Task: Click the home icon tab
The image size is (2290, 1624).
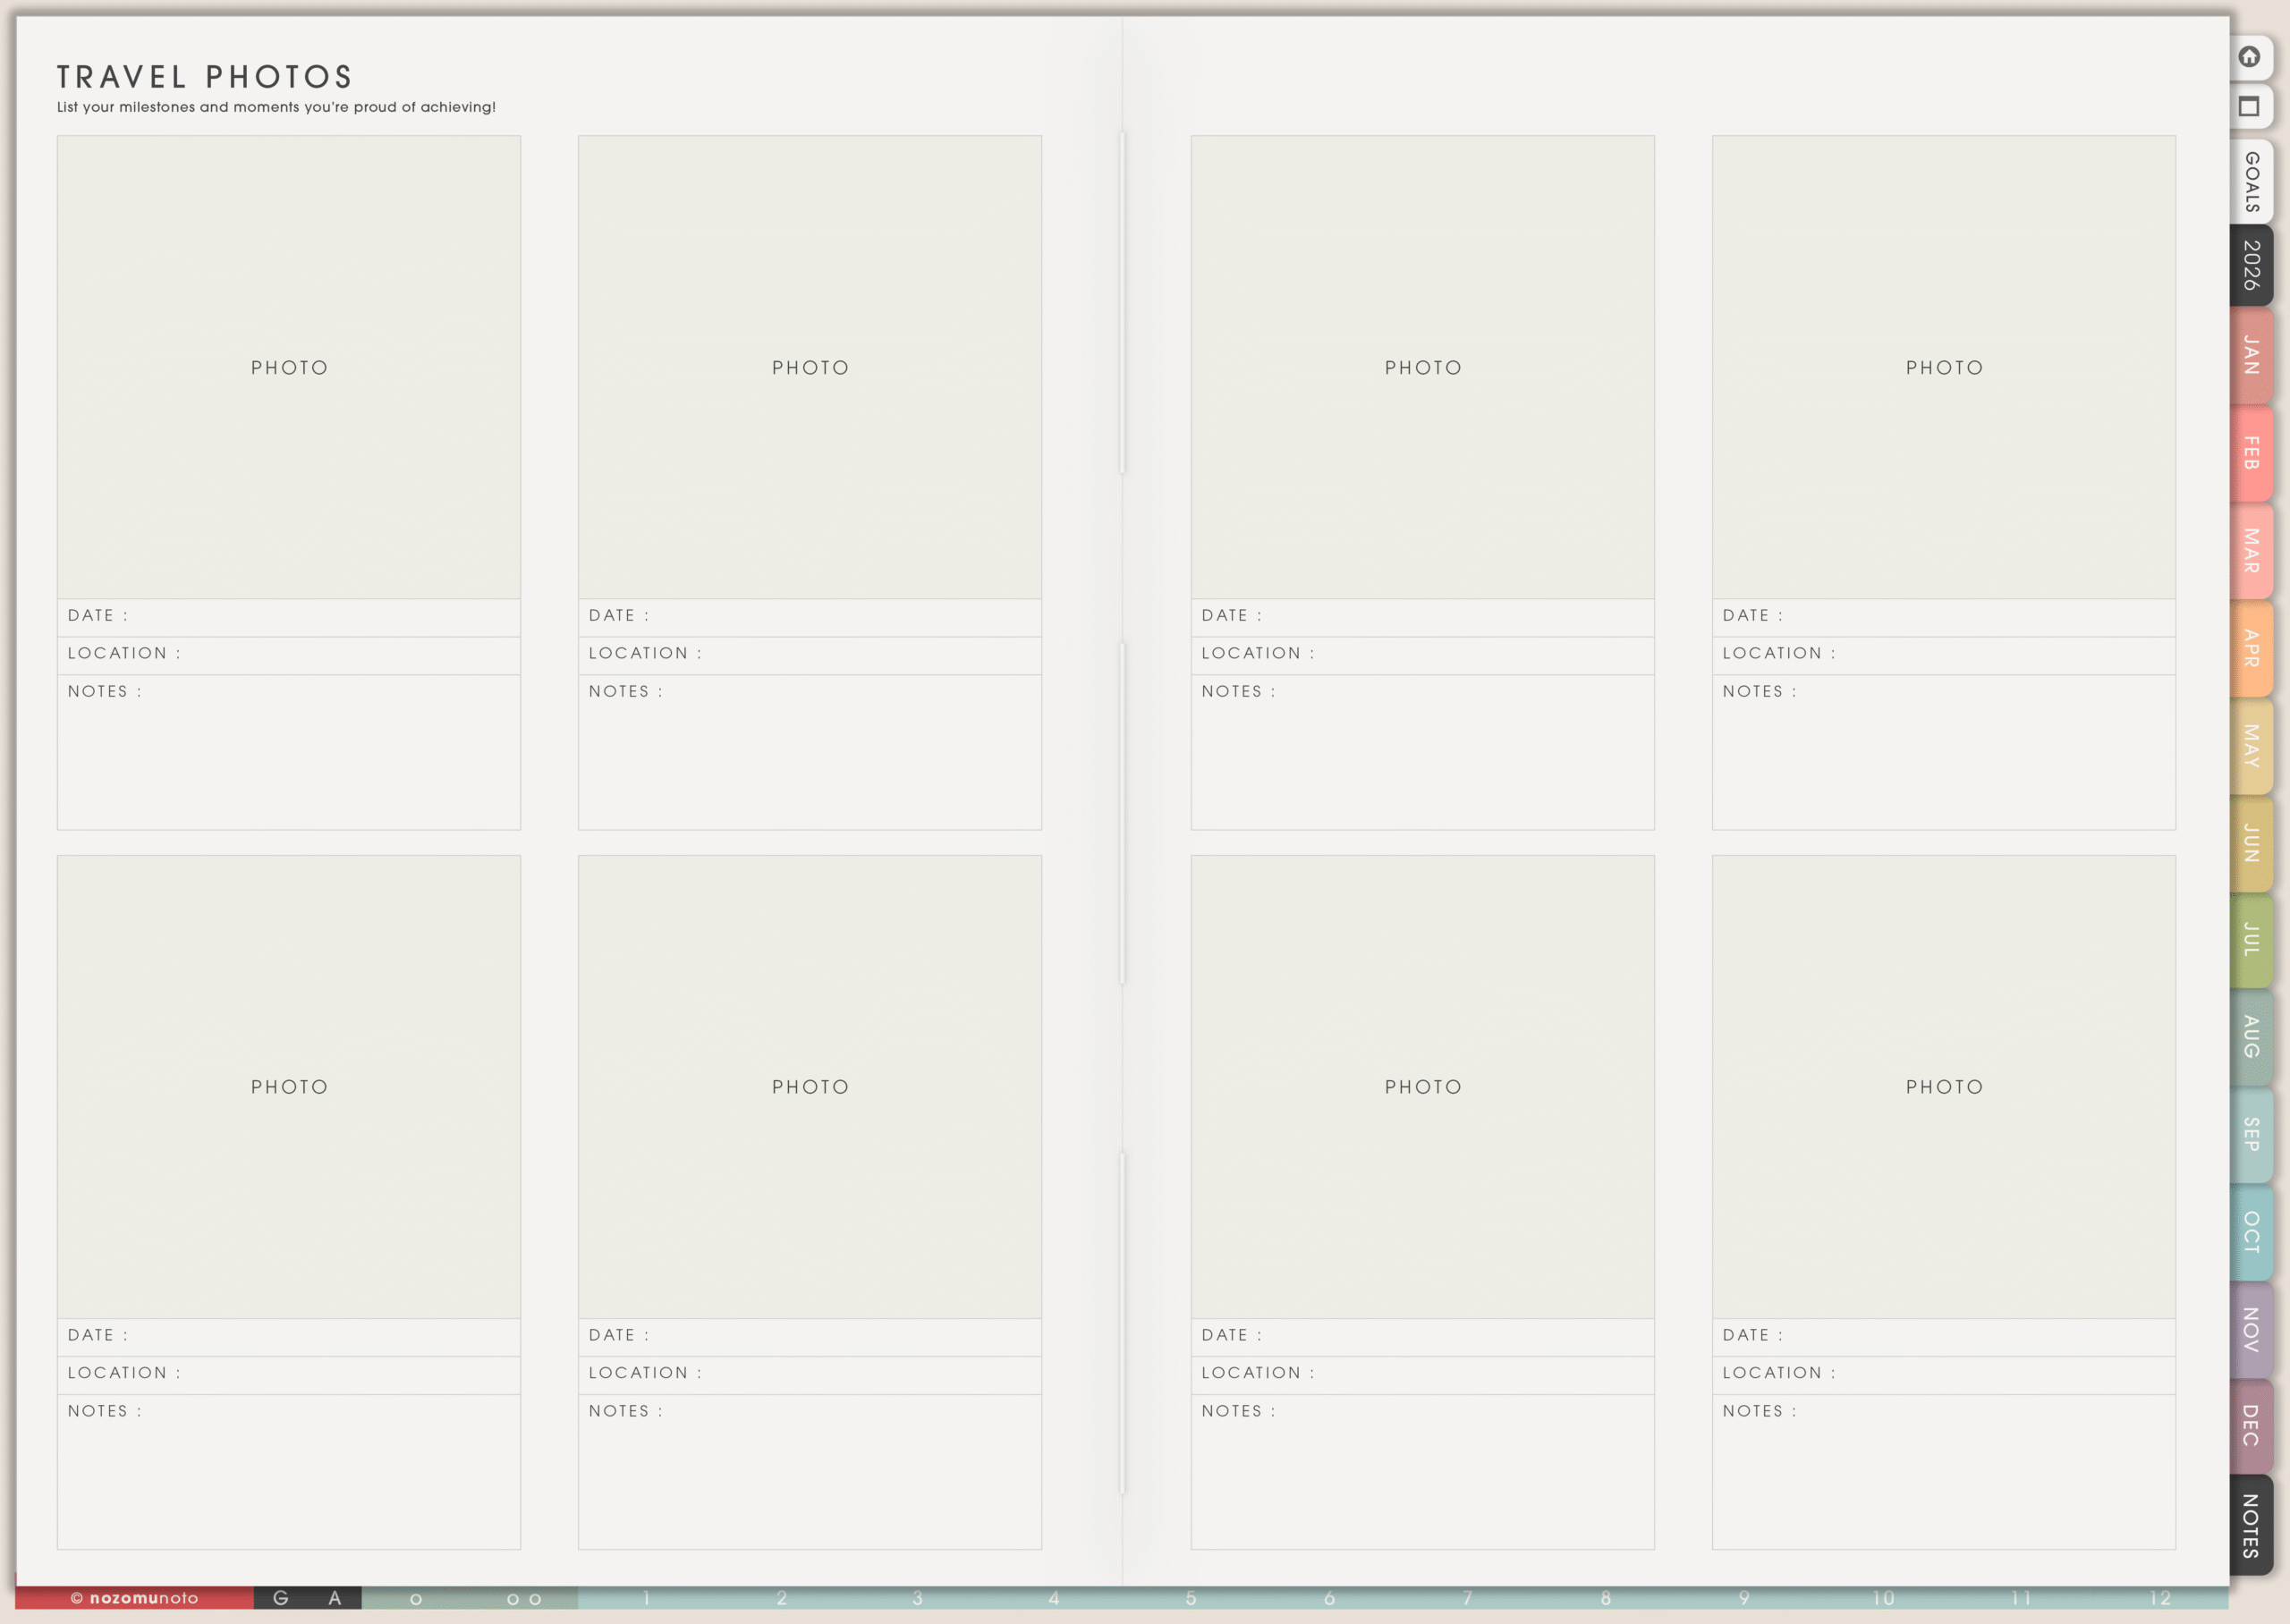Action: point(2250,57)
